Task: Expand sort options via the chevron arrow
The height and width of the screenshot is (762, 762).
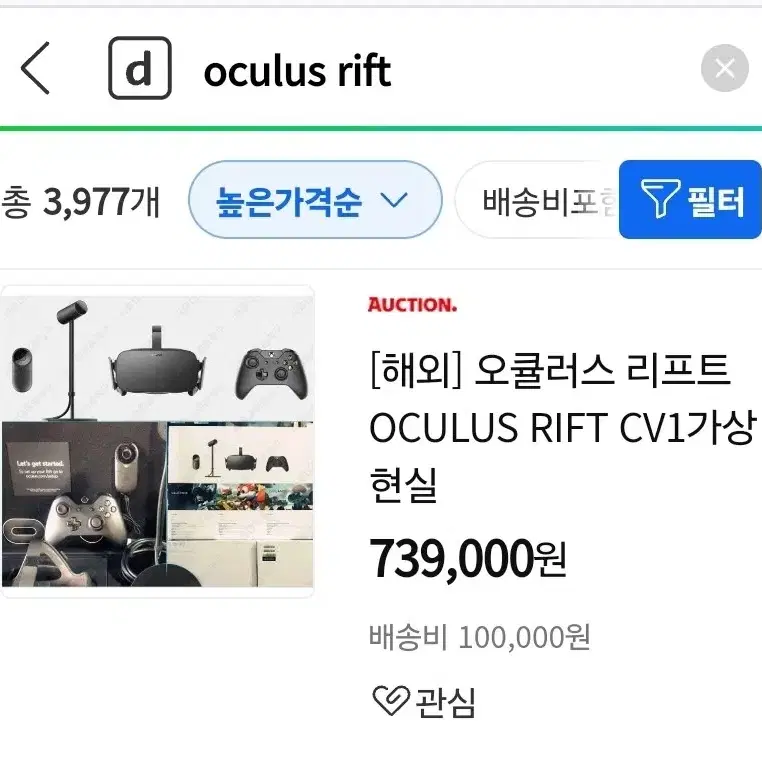Action: [x=394, y=200]
